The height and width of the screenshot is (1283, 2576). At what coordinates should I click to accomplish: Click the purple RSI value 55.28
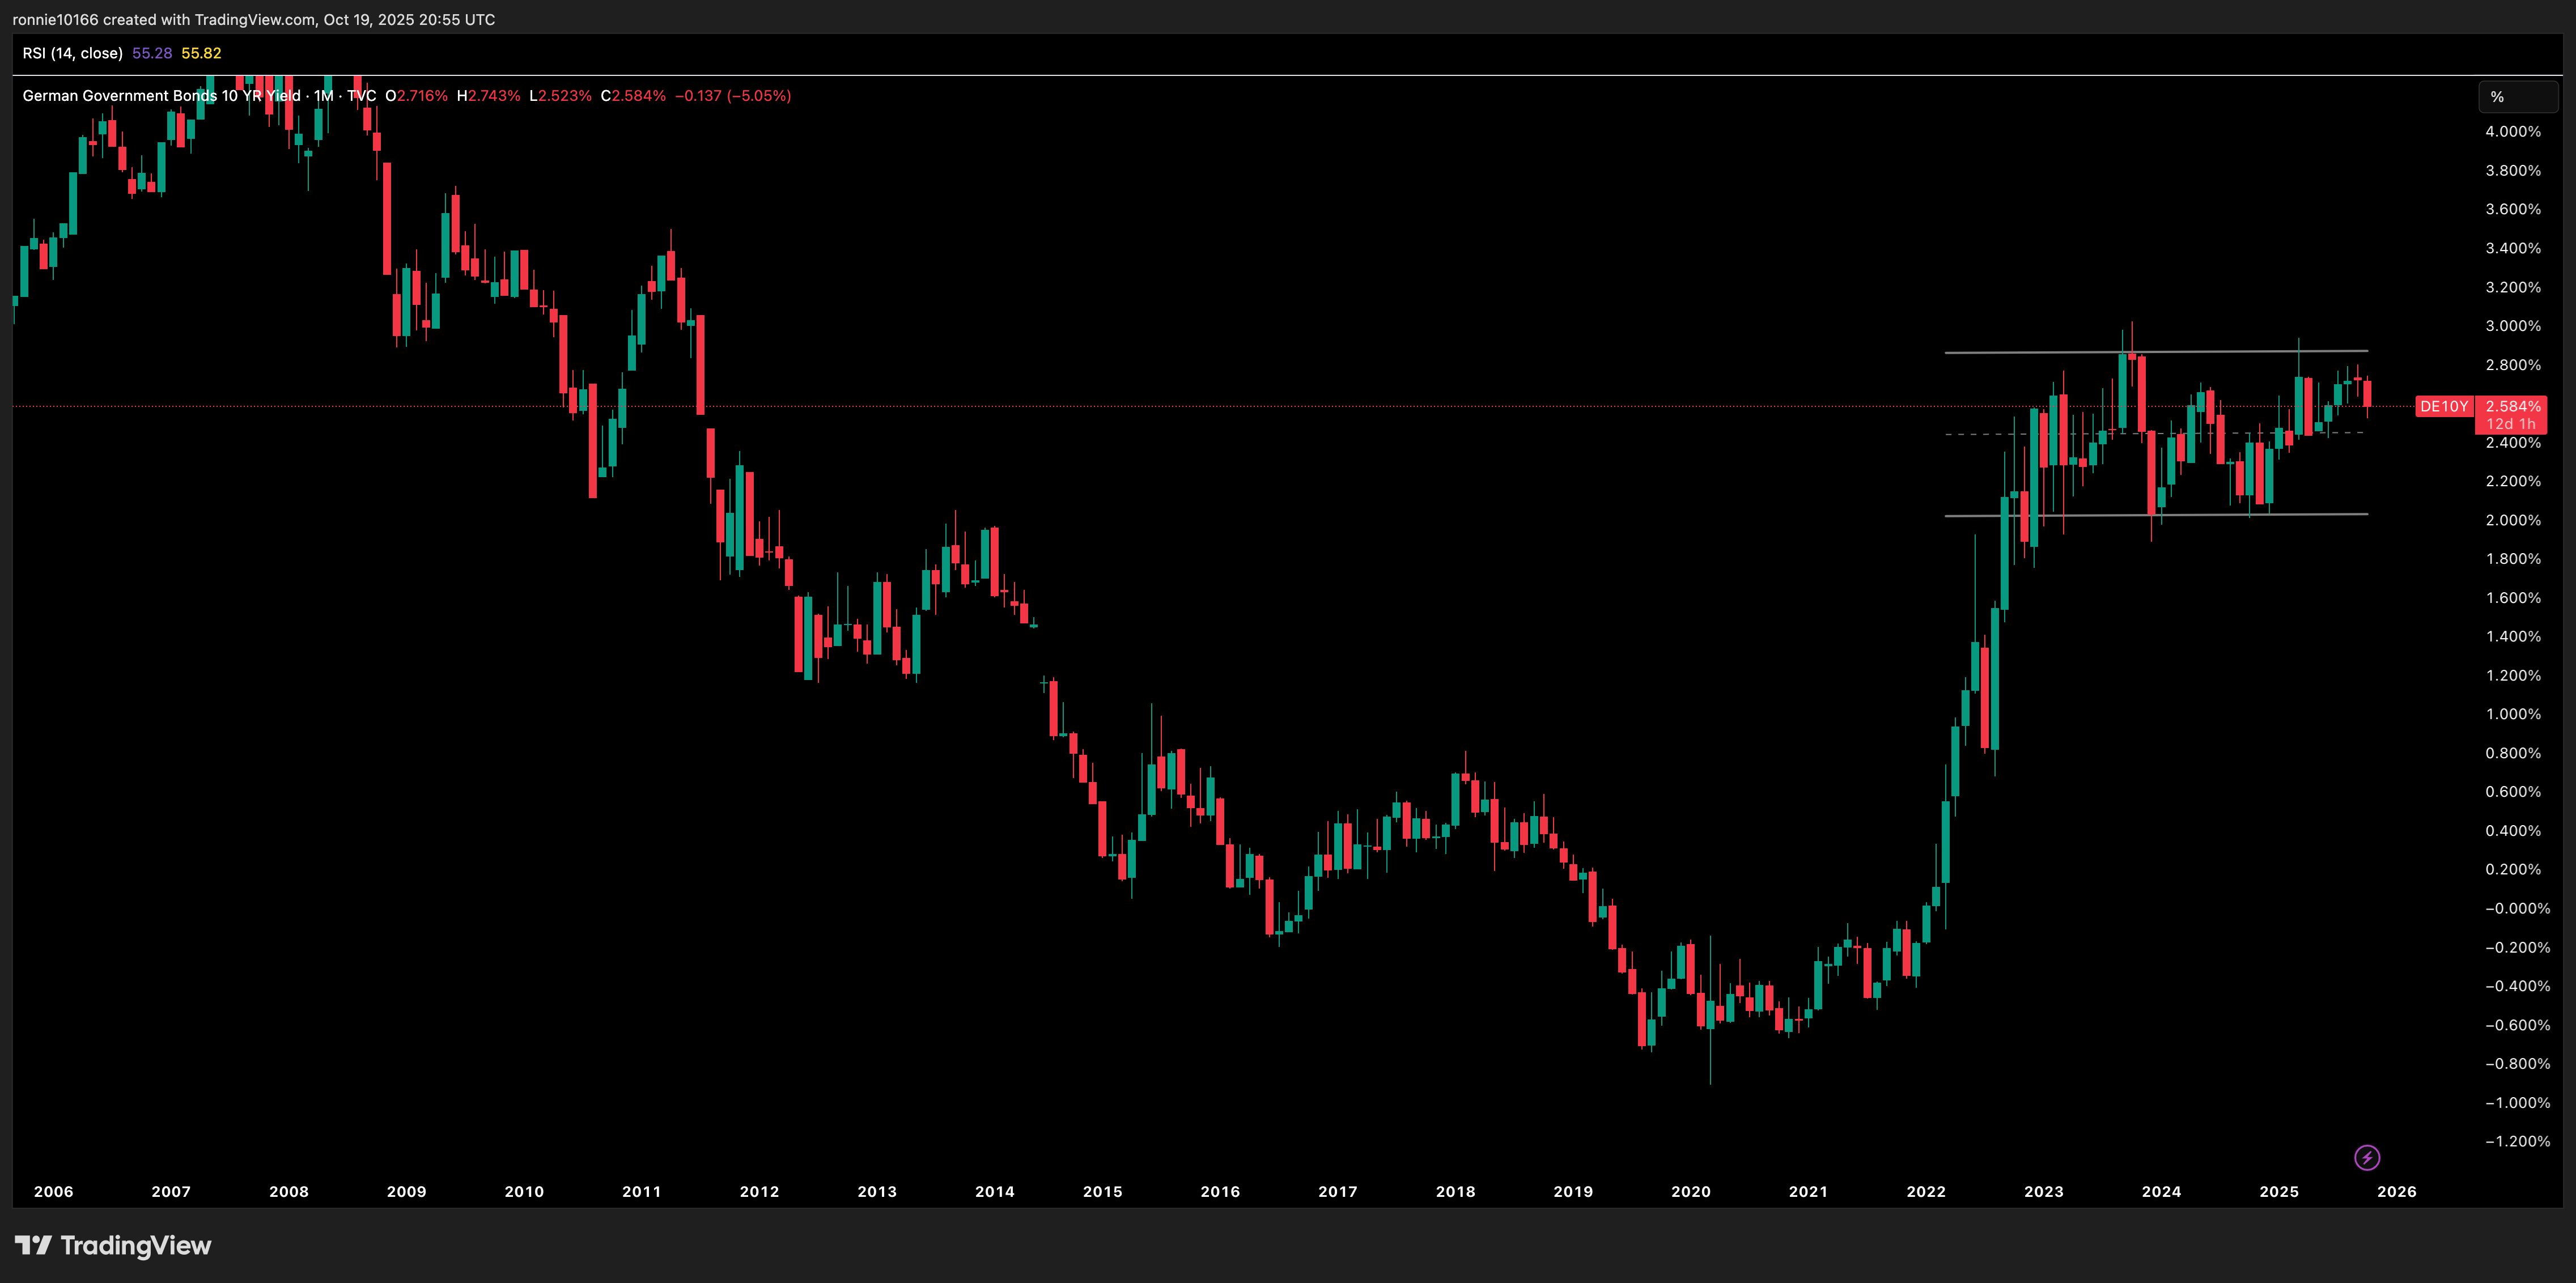coord(152,53)
